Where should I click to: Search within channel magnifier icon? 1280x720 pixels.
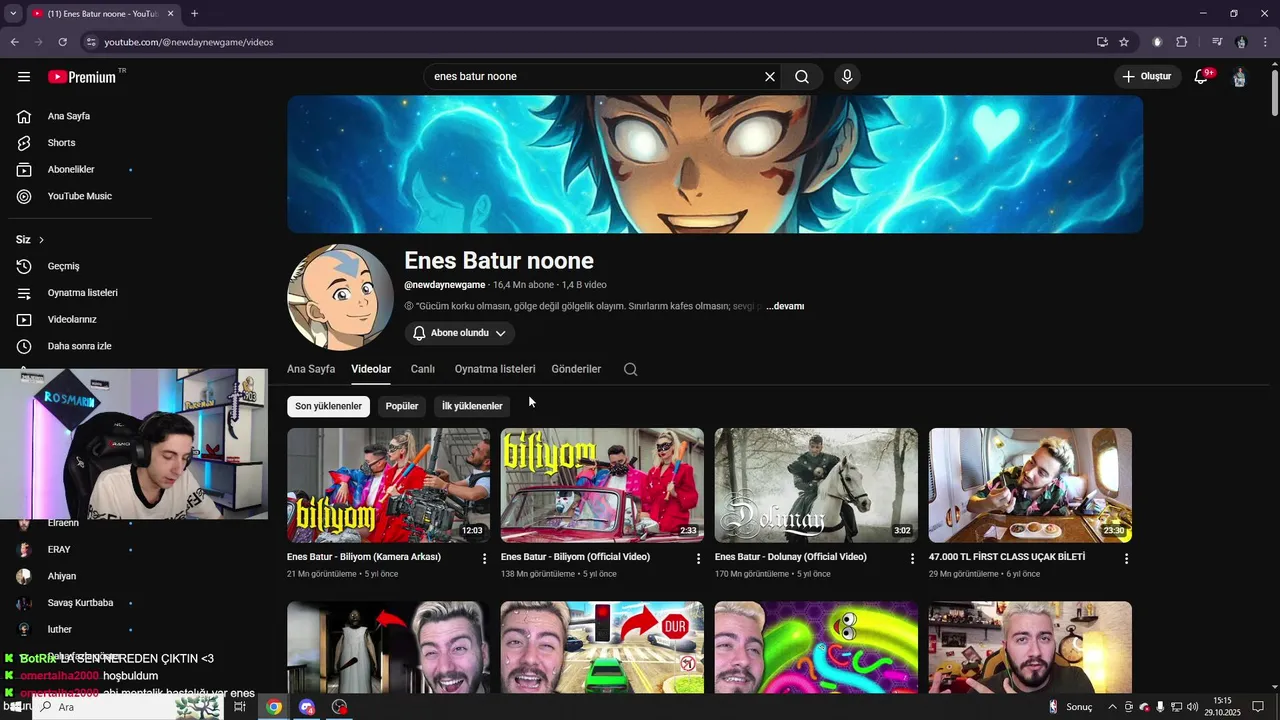pyautogui.click(x=630, y=369)
